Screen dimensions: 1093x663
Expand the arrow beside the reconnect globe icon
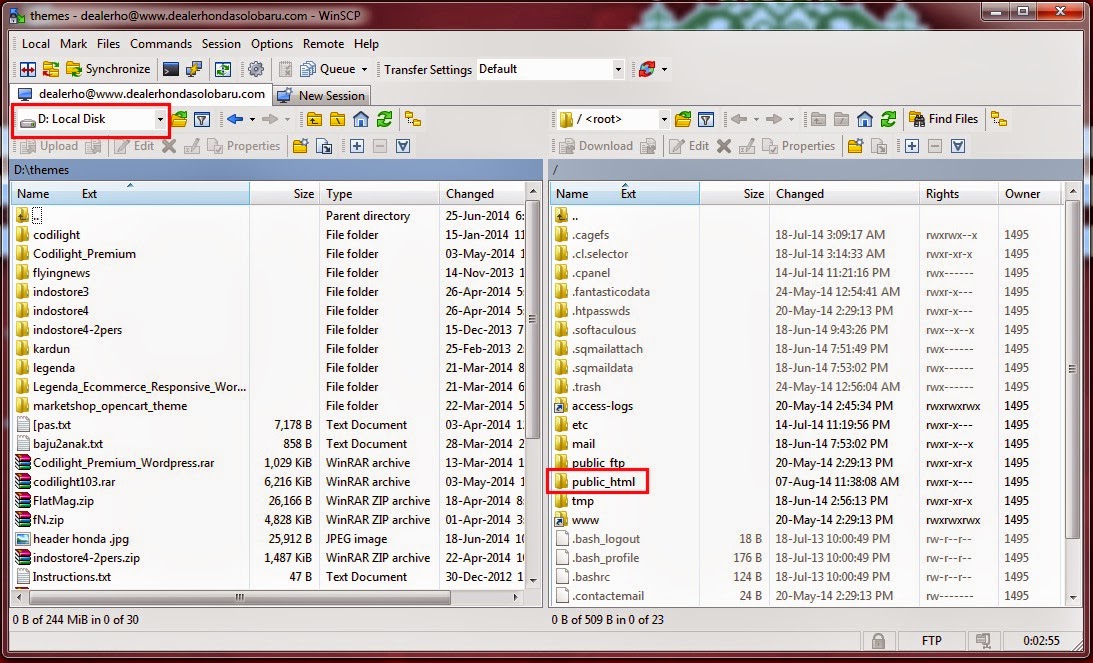pyautogui.click(x=664, y=69)
